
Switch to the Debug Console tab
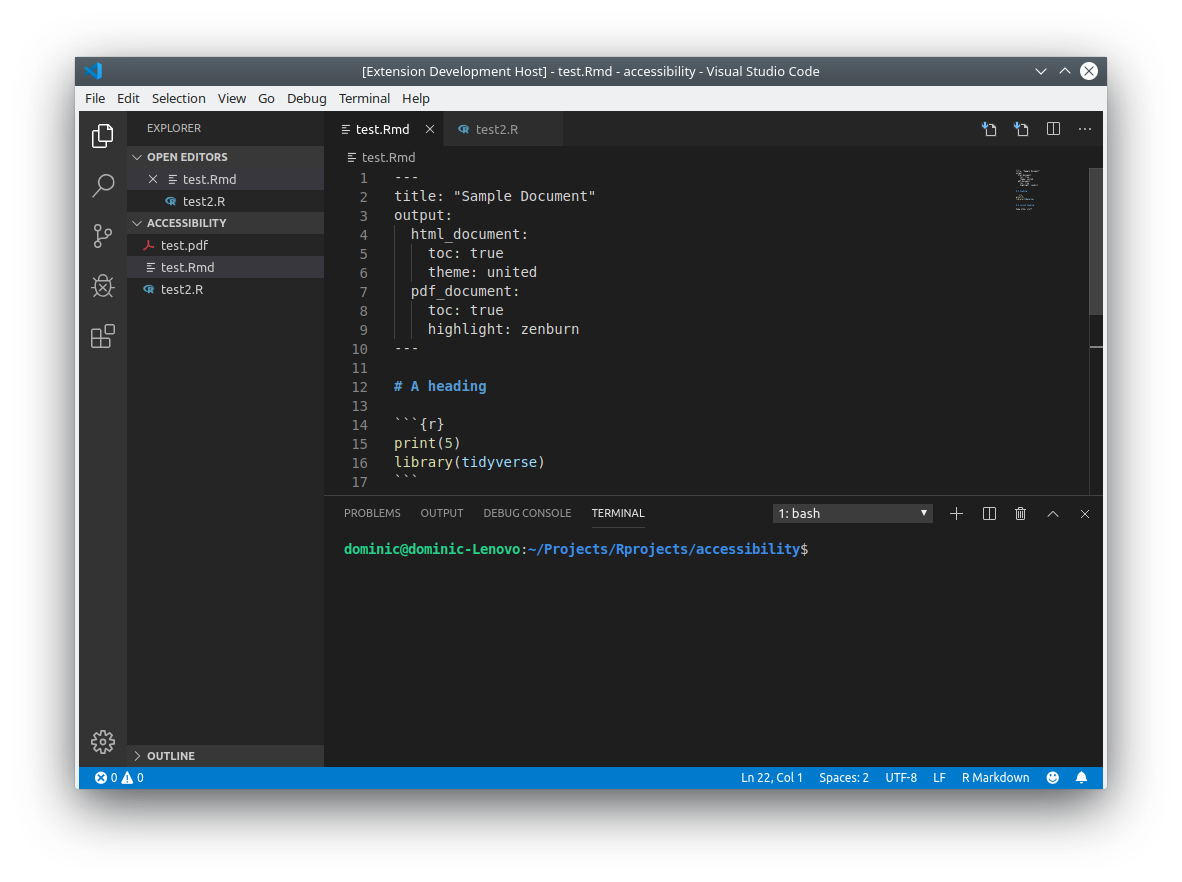pos(527,513)
